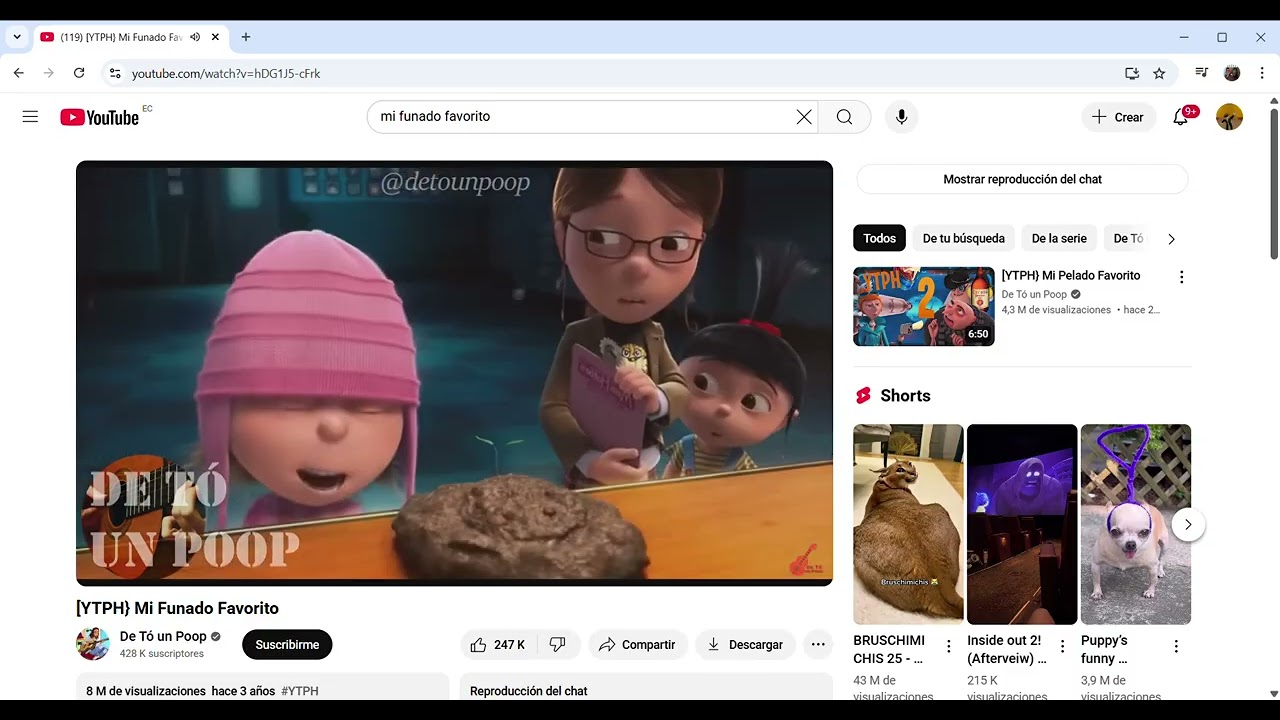Open the notifications bell

(1181, 117)
